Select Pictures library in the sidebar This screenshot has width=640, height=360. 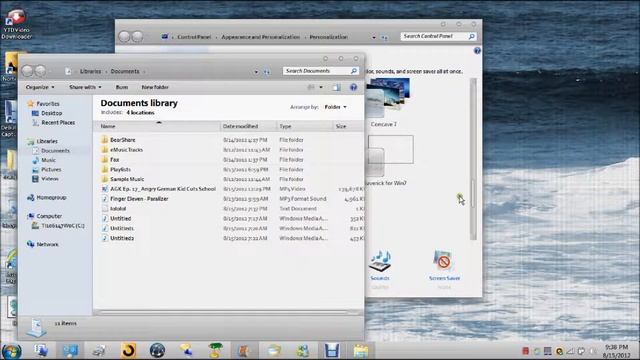(x=47, y=169)
